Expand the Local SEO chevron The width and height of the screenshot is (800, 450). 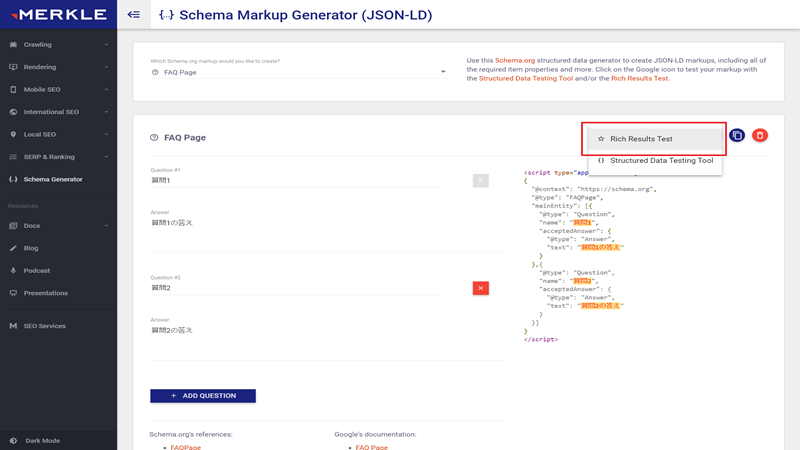point(106,134)
